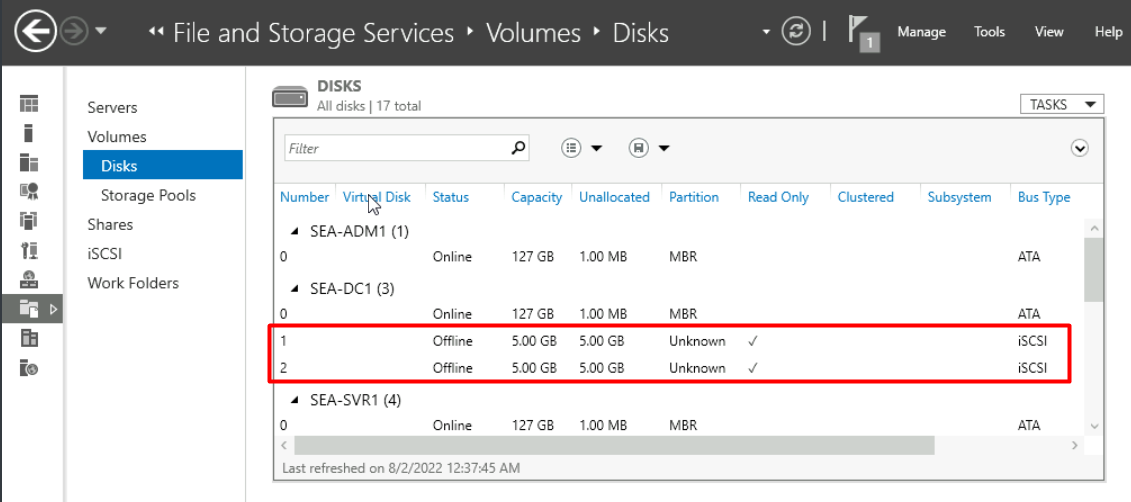Image resolution: width=1131 pixels, height=502 pixels.
Task: Collapse the SEA-DC1 (3) group
Action: [294, 289]
